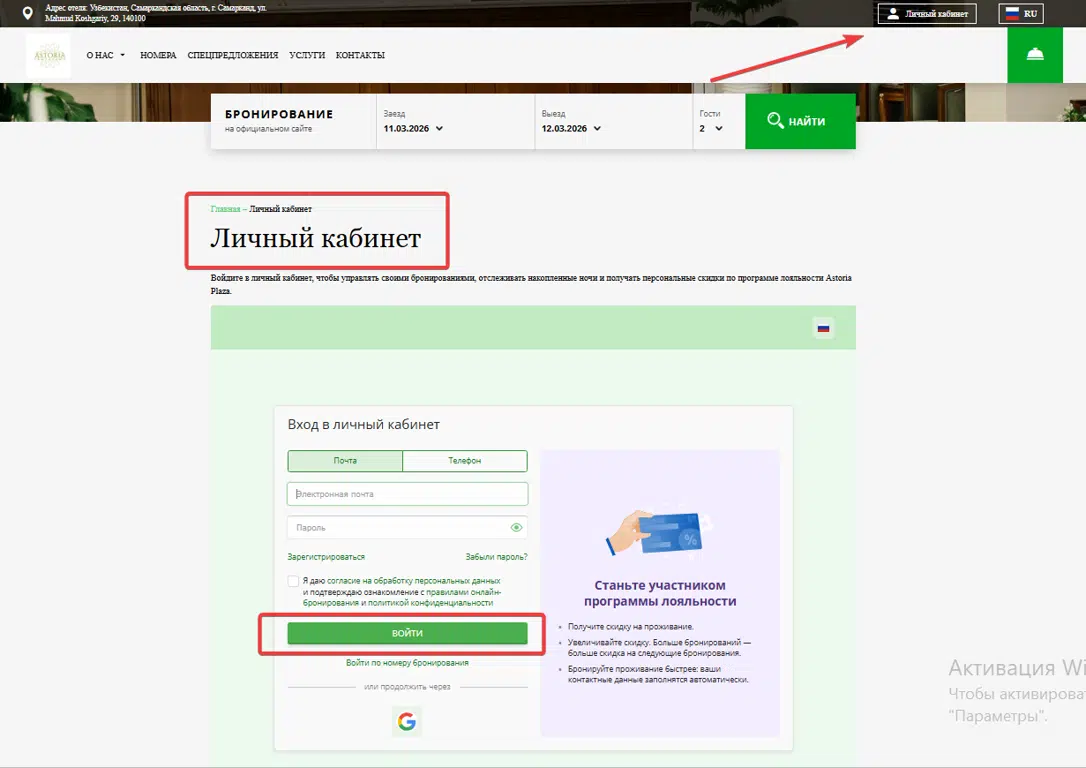Click the Astoria hotel logo
Image resolution: width=1086 pixels, height=768 pixels.
click(x=48, y=56)
